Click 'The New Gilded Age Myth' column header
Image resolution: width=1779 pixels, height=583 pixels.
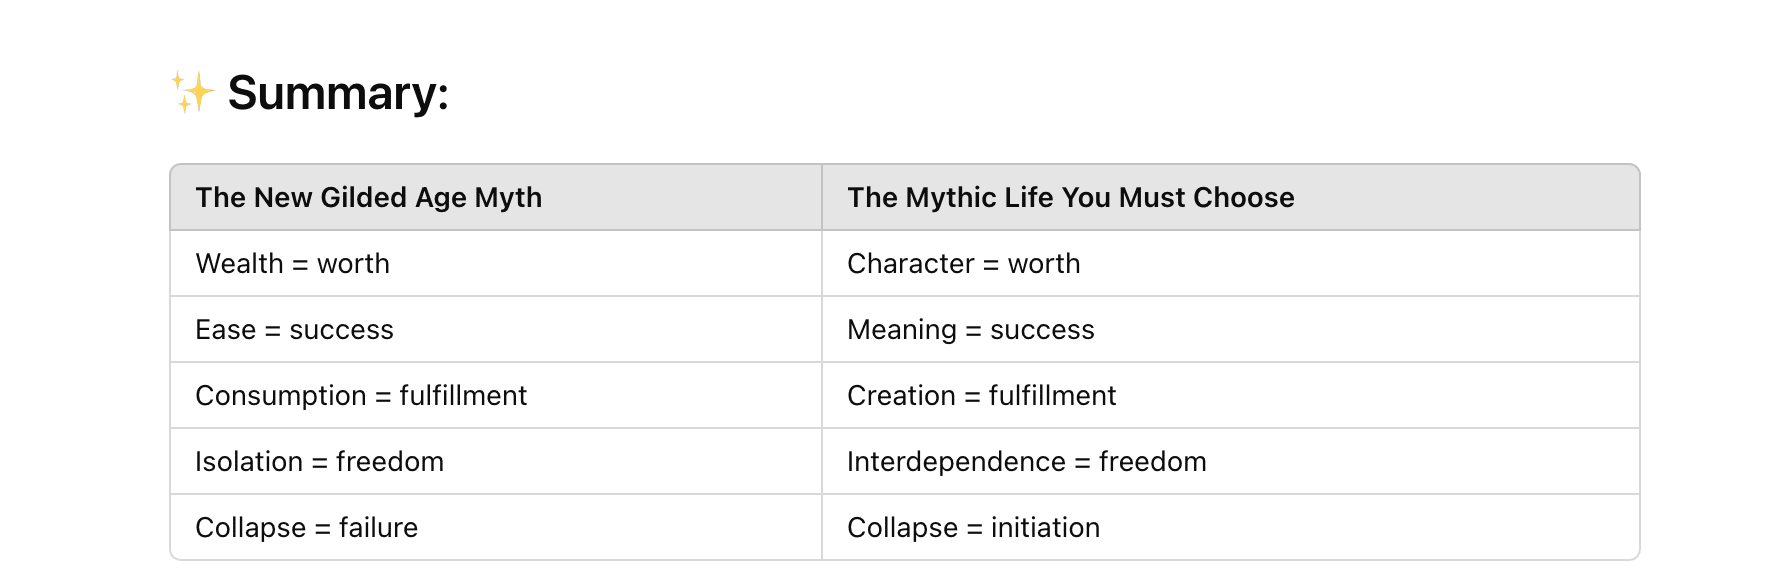(496, 198)
